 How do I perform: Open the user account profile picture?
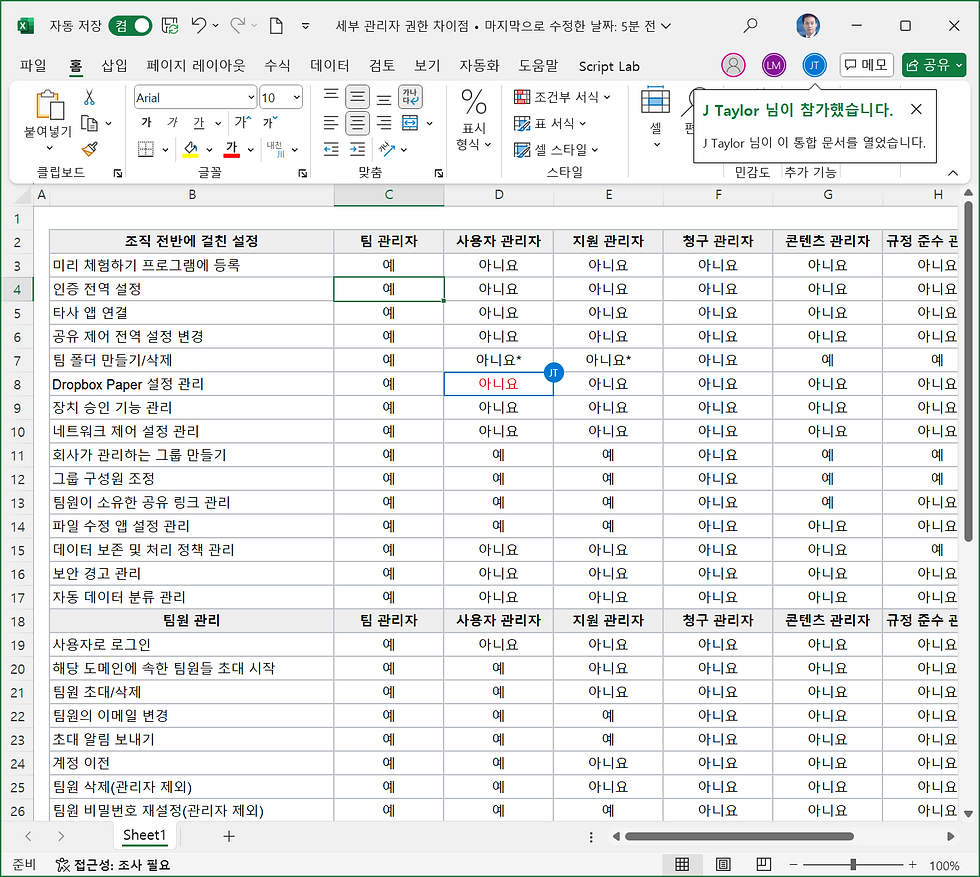(x=808, y=26)
